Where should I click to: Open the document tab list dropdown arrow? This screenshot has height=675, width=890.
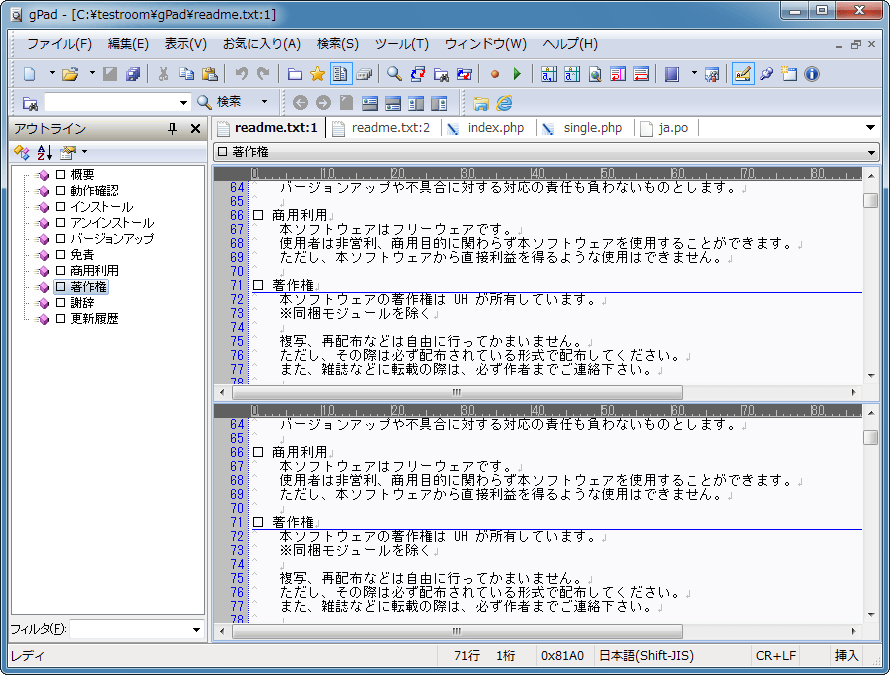click(x=870, y=128)
